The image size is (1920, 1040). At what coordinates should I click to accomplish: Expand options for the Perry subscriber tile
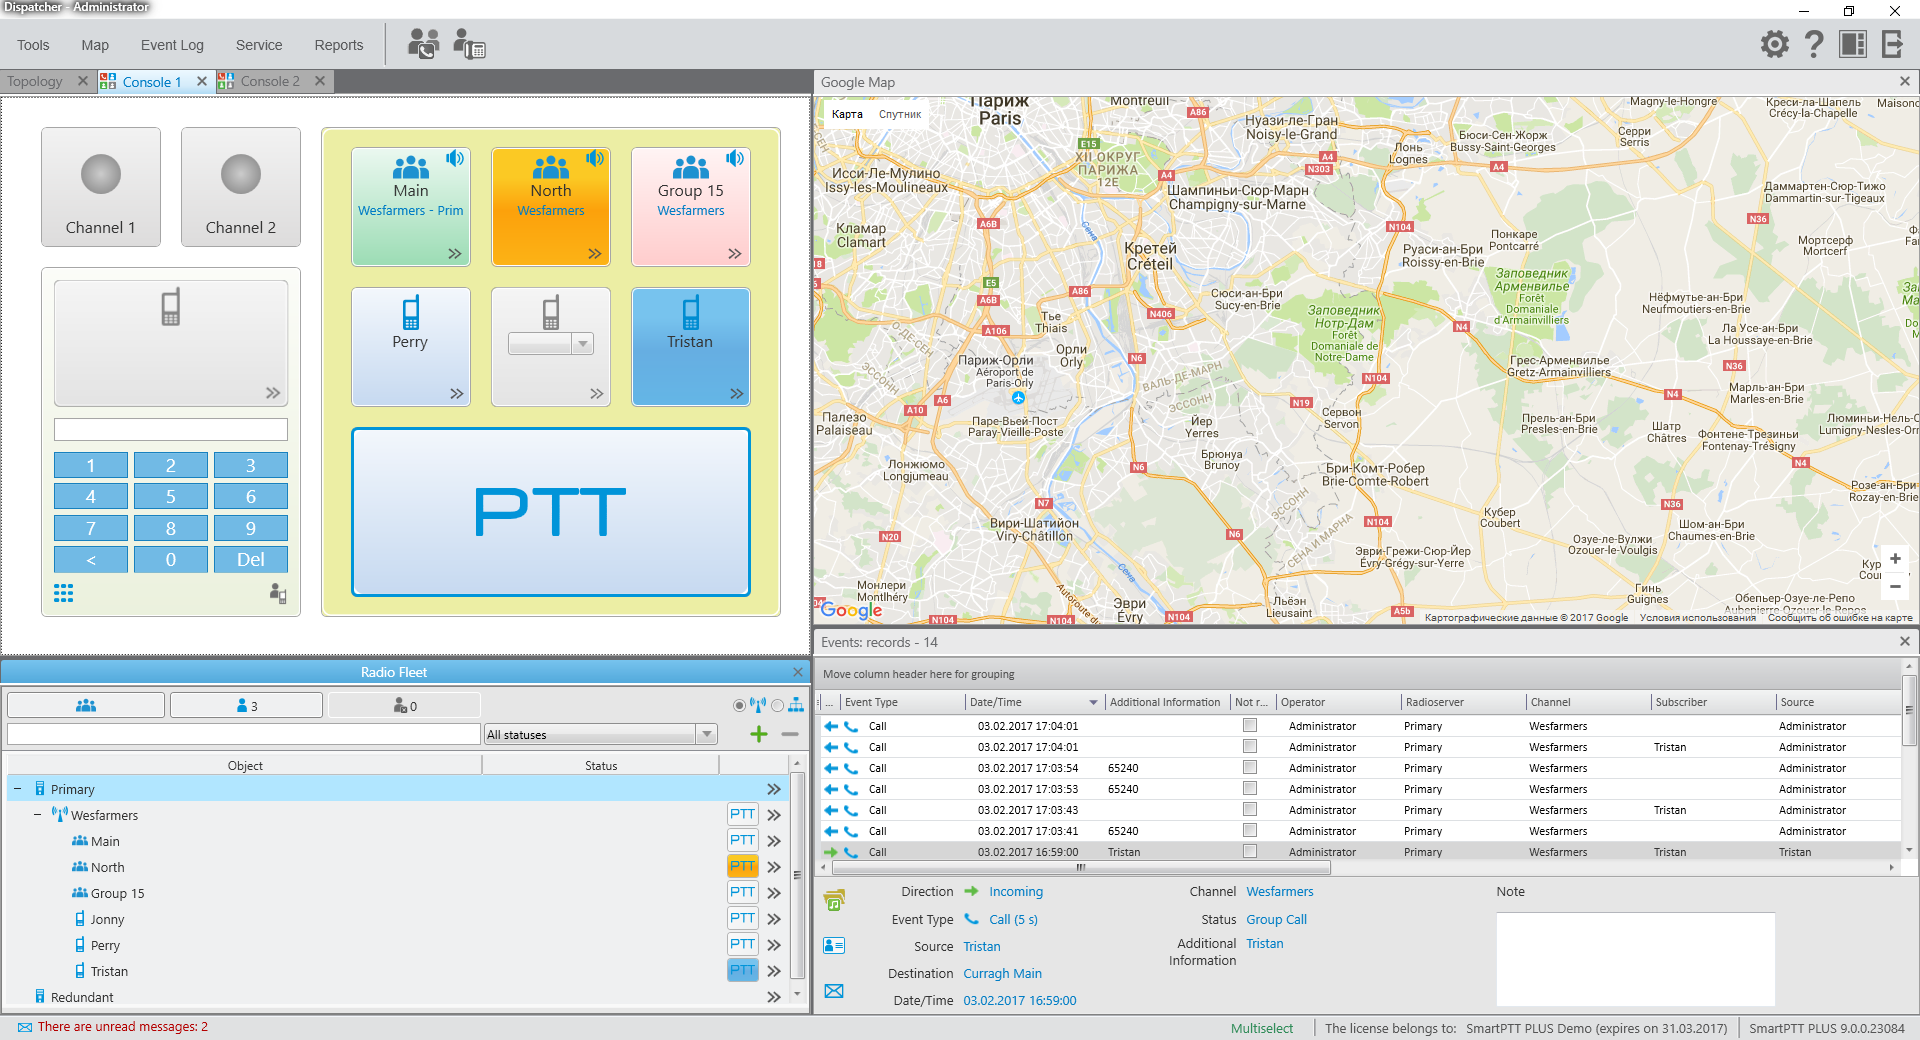456,394
